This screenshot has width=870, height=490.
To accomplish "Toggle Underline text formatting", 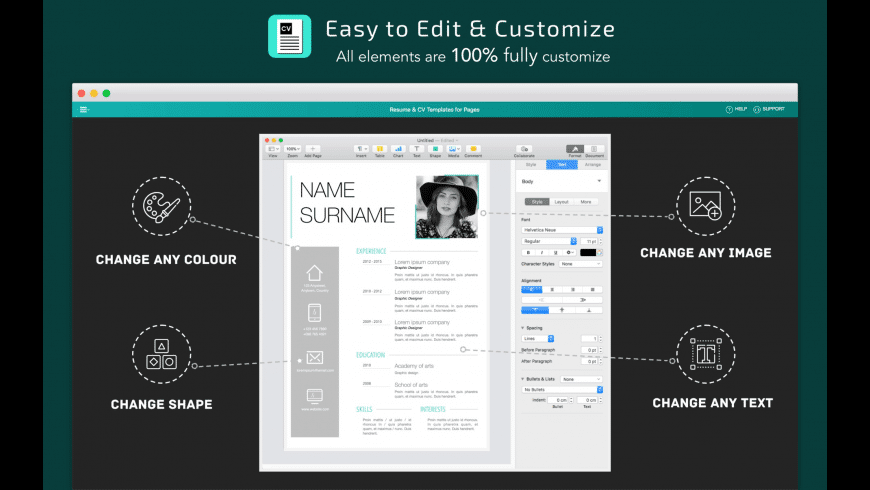I will [555, 252].
